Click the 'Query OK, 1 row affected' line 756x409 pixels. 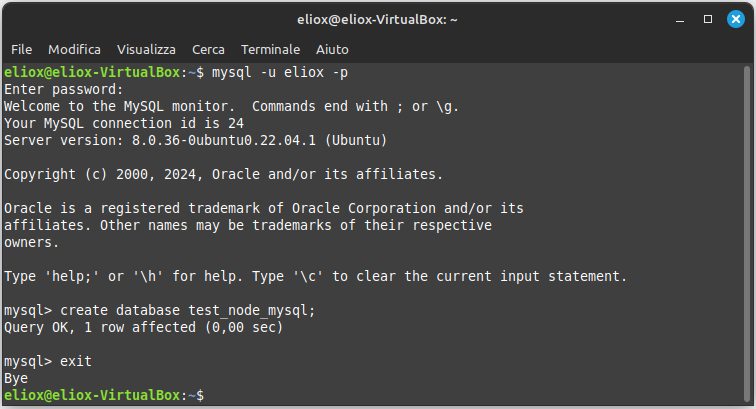[x=143, y=327]
